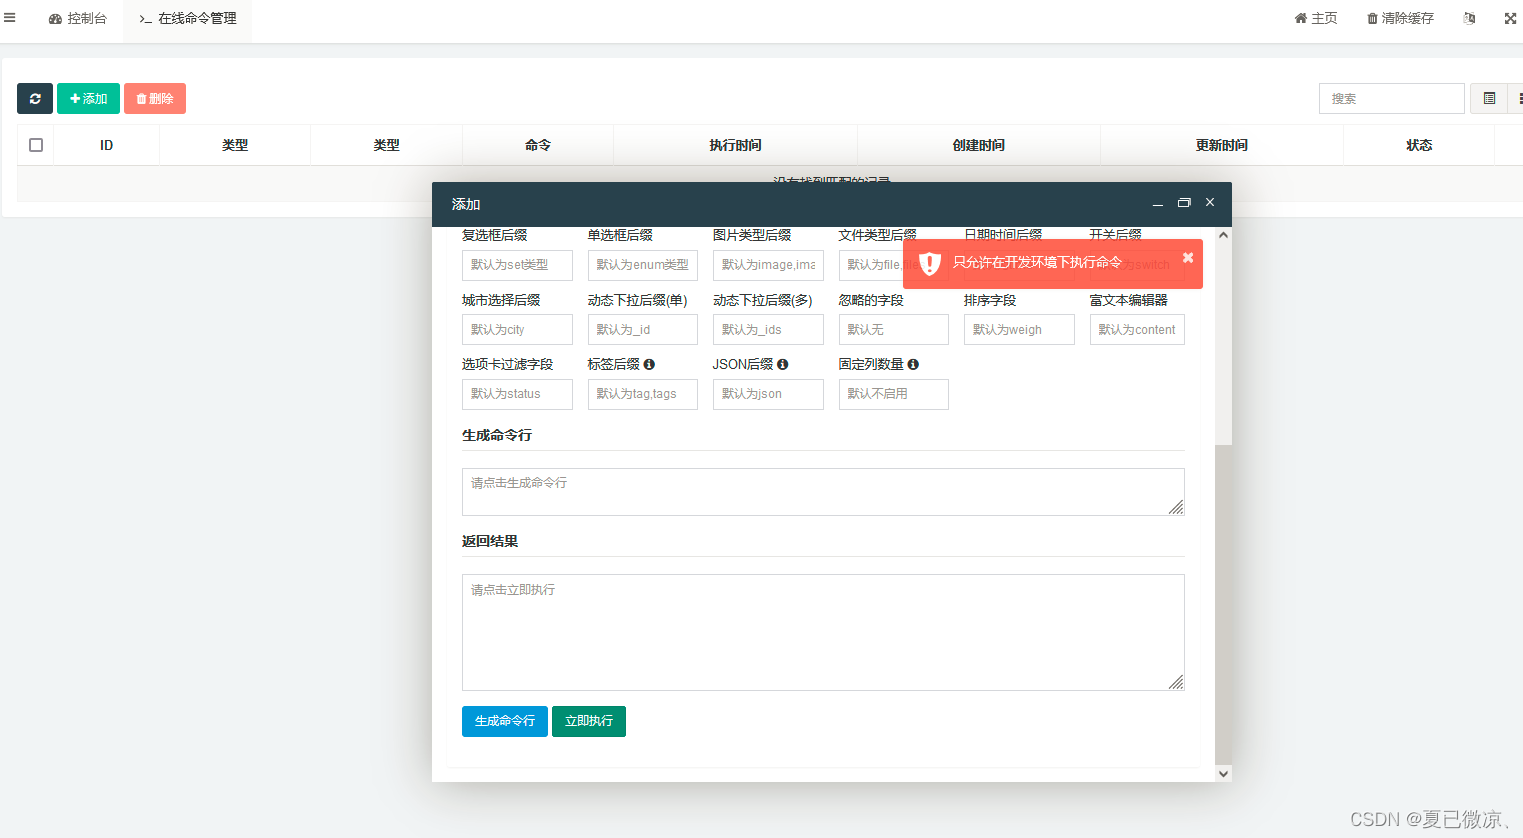Focus the 复选框后缀 input field
Viewport: 1523px width, 838px height.
pyautogui.click(x=517, y=265)
